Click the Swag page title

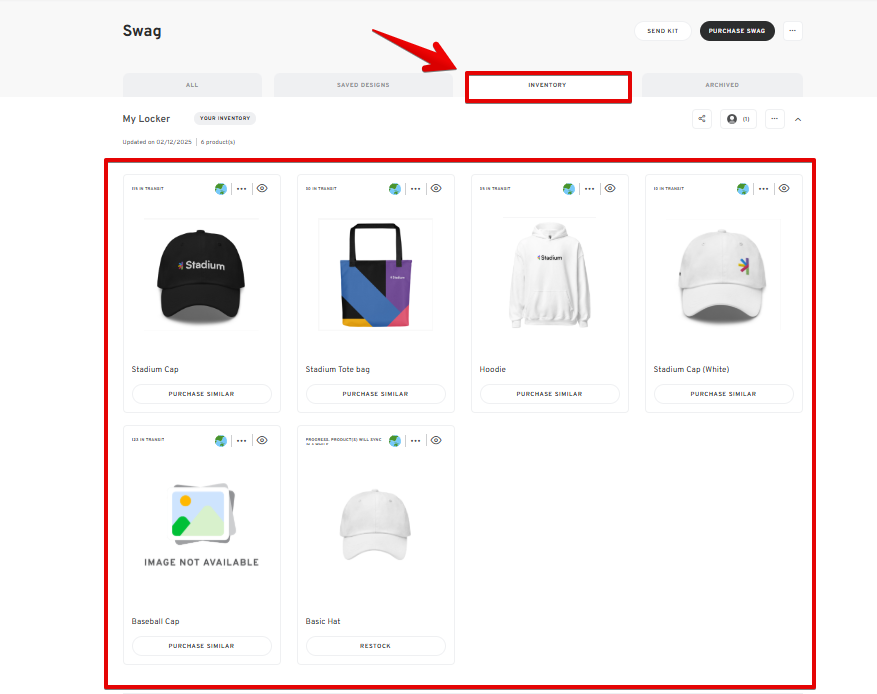click(x=142, y=31)
